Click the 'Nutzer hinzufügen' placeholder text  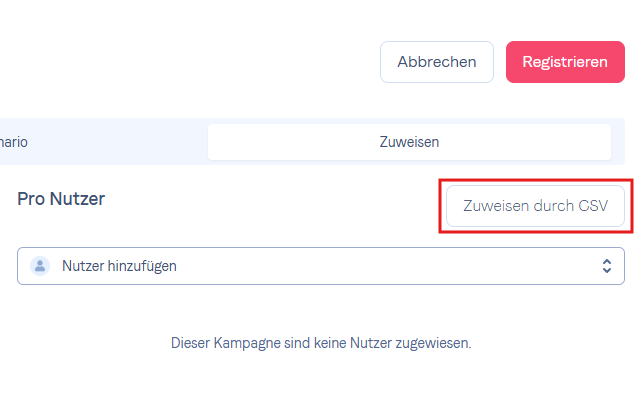pyautogui.click(x=119, y=266)
